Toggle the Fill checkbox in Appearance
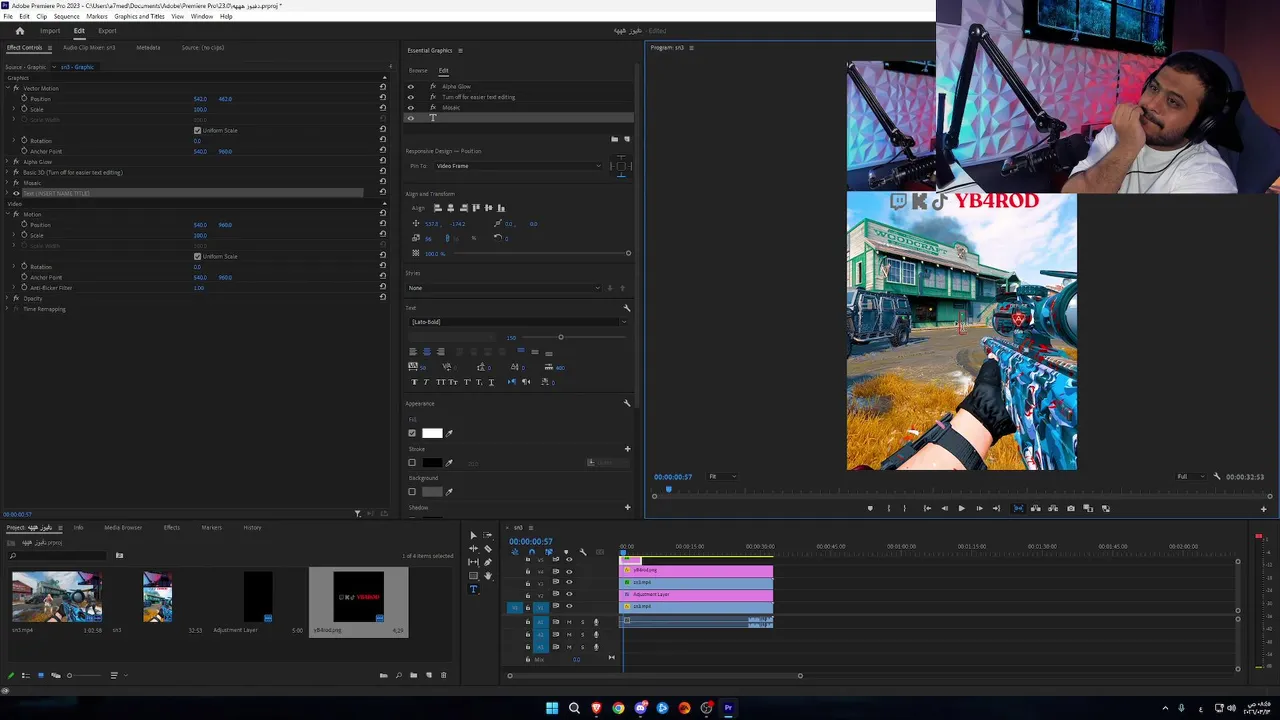 412,433
